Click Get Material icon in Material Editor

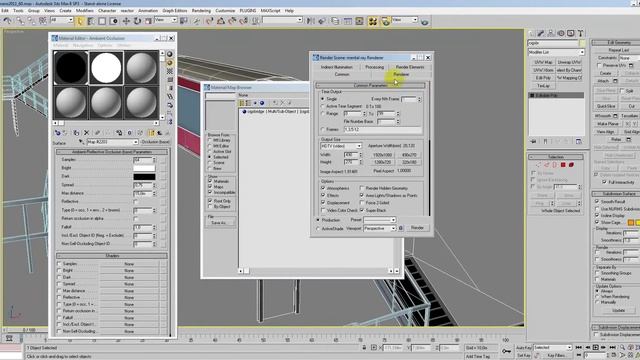pyautogui.click(x=58, y=133)
